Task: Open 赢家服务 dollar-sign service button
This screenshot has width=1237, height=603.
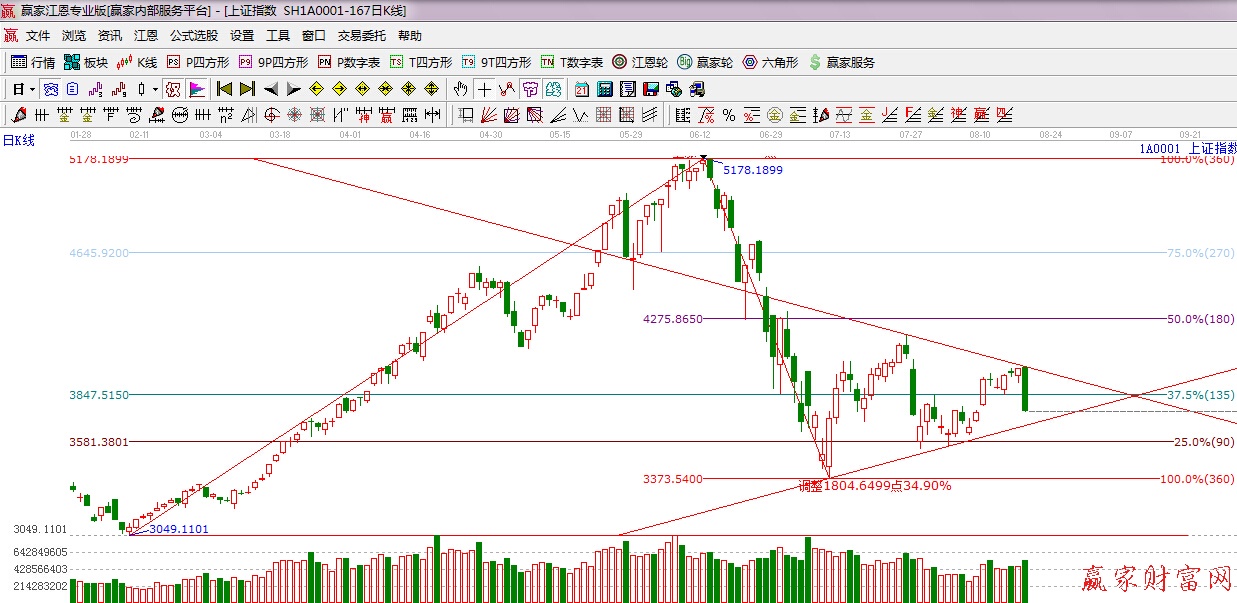Action: click(842, 62)
